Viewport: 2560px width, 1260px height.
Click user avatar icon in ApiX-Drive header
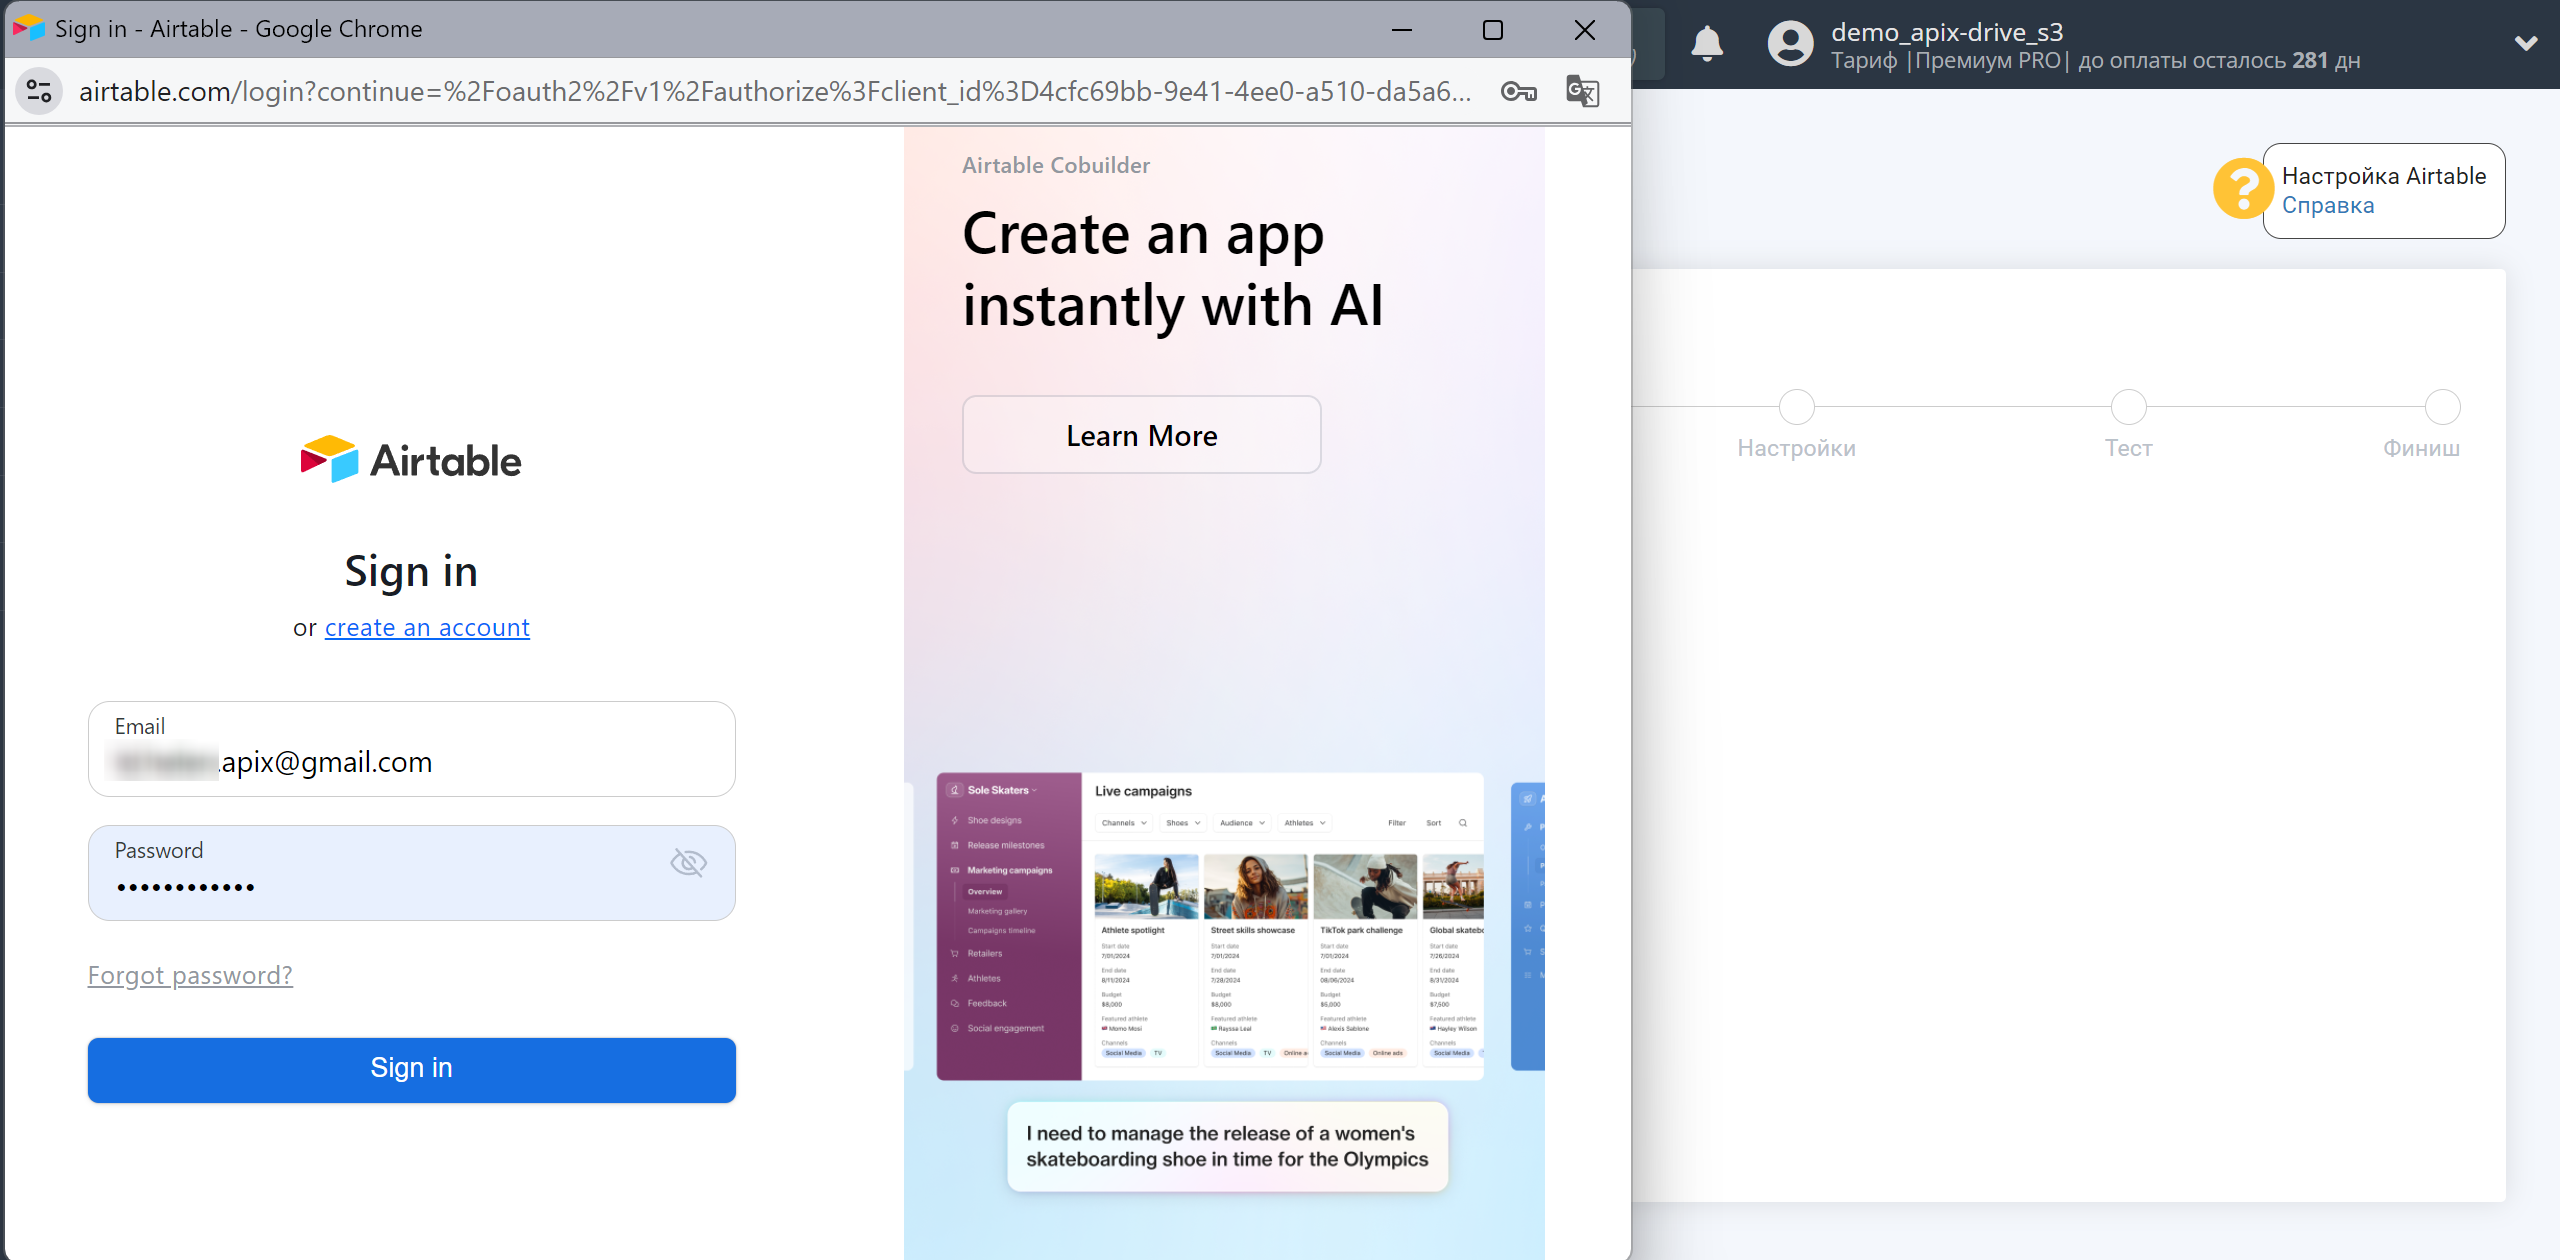(x=1790, y=44)
